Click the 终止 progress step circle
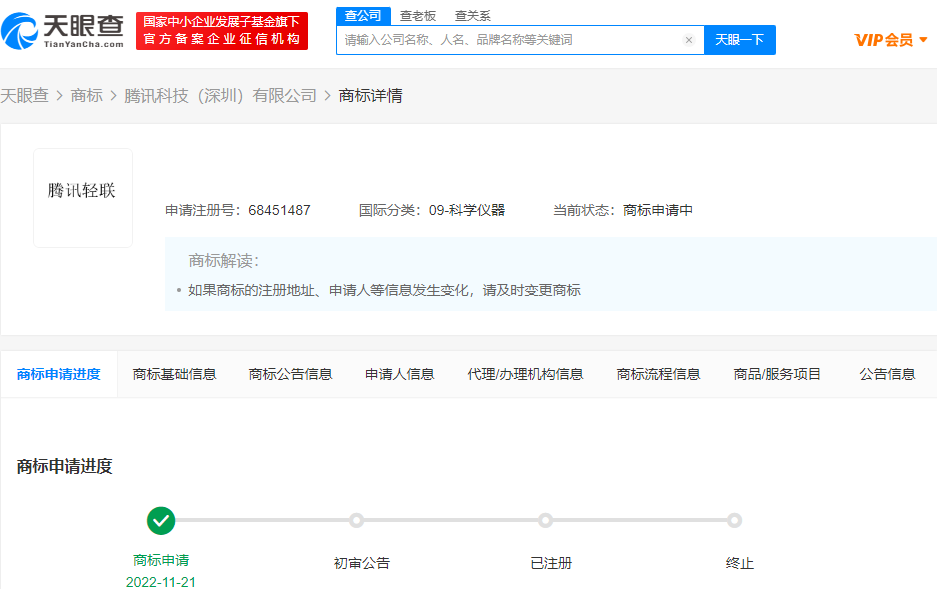This screenshot has width=937, height=589. point(734,520)
